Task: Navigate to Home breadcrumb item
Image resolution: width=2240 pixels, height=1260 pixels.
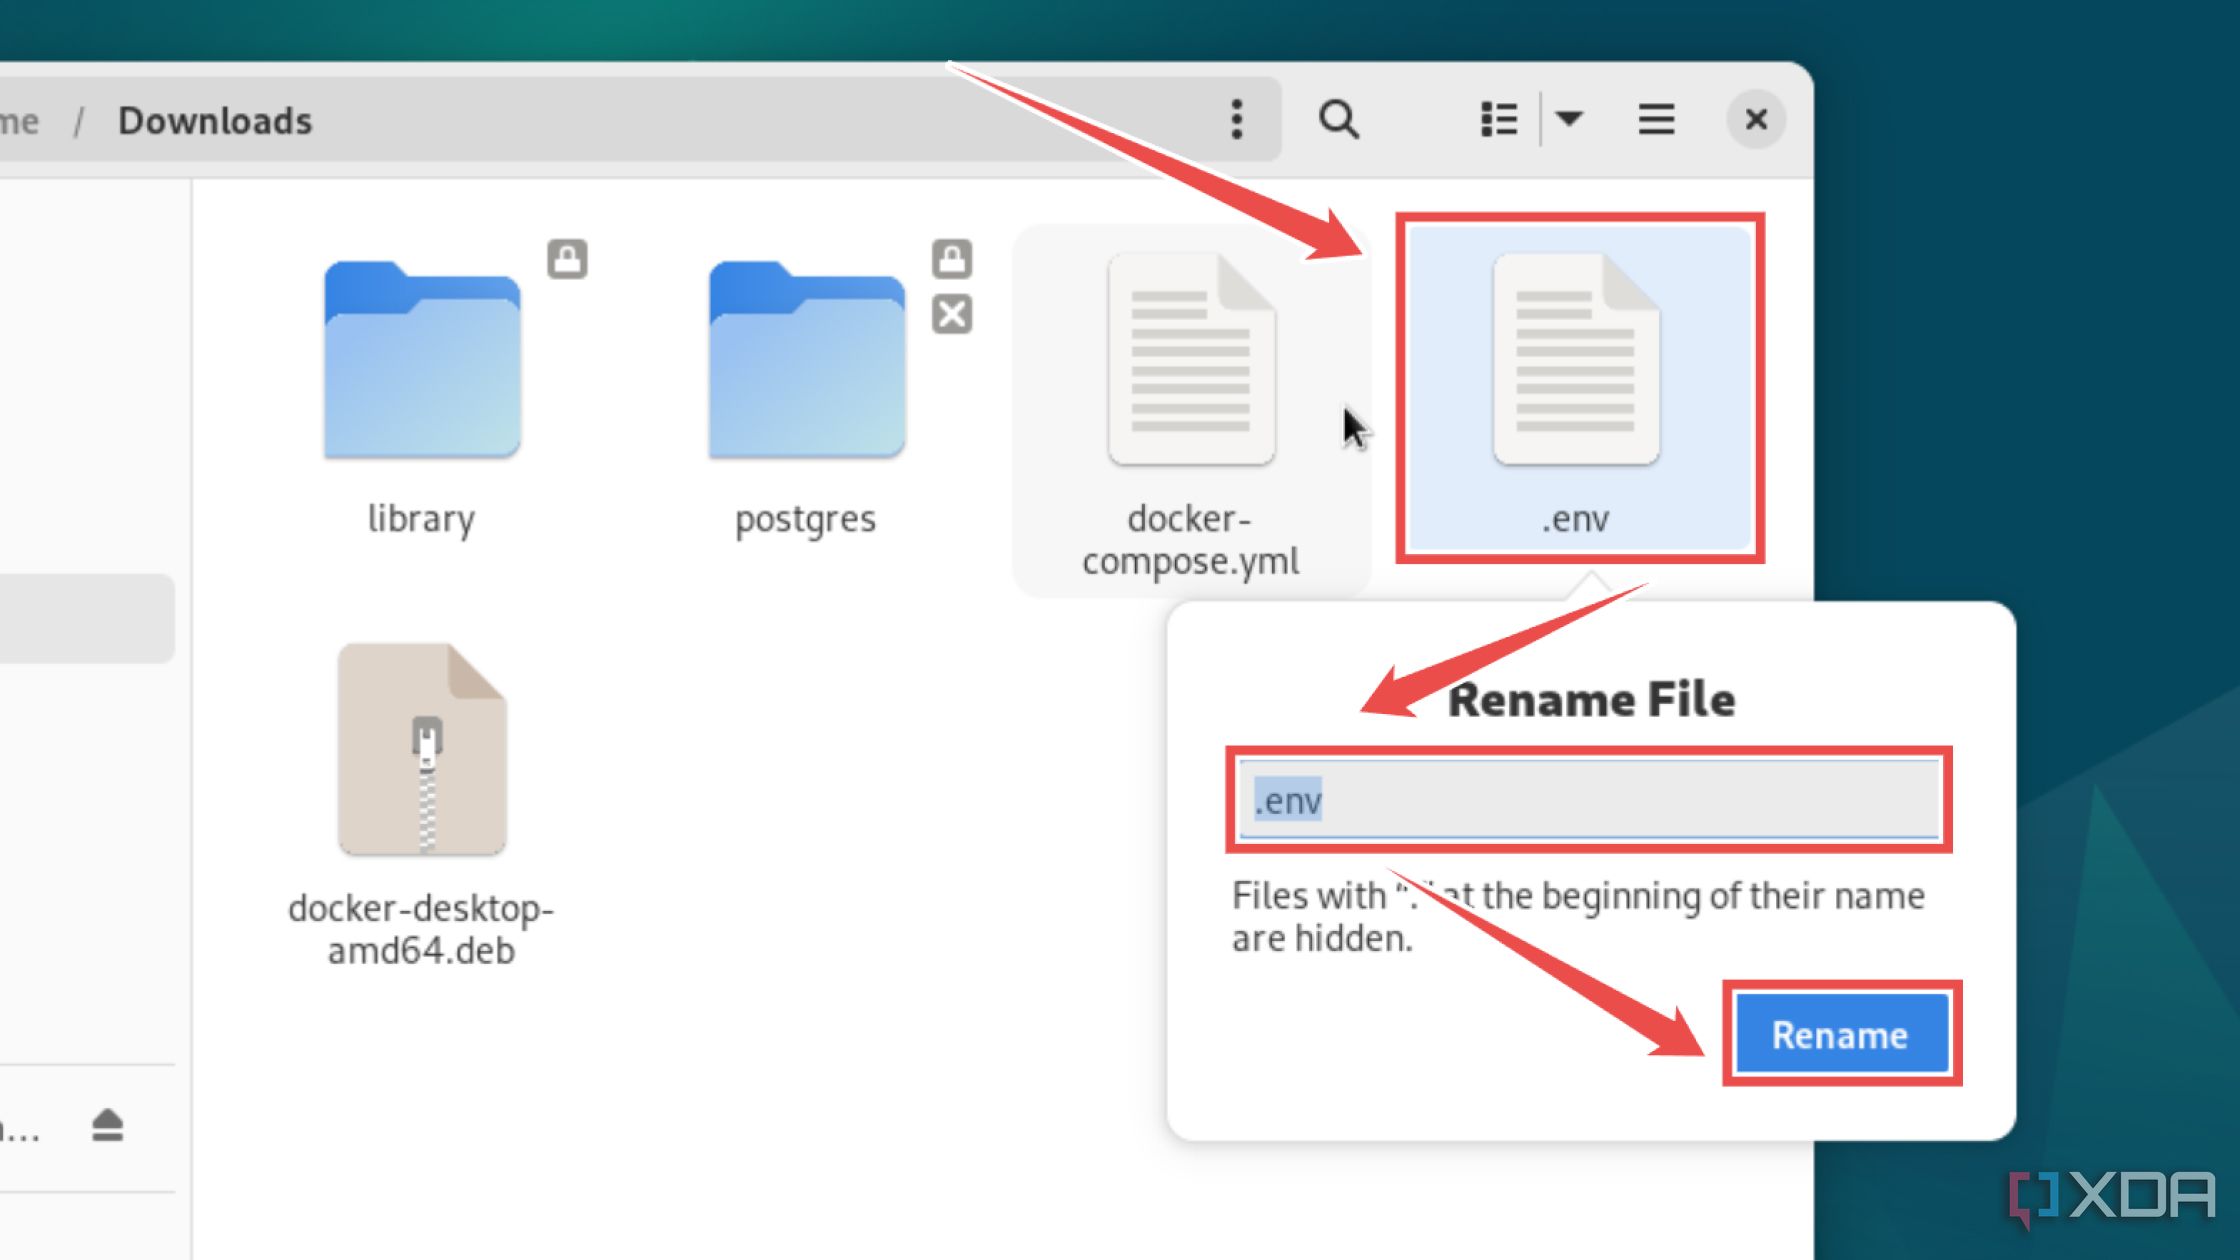Action: click(20, 120)
